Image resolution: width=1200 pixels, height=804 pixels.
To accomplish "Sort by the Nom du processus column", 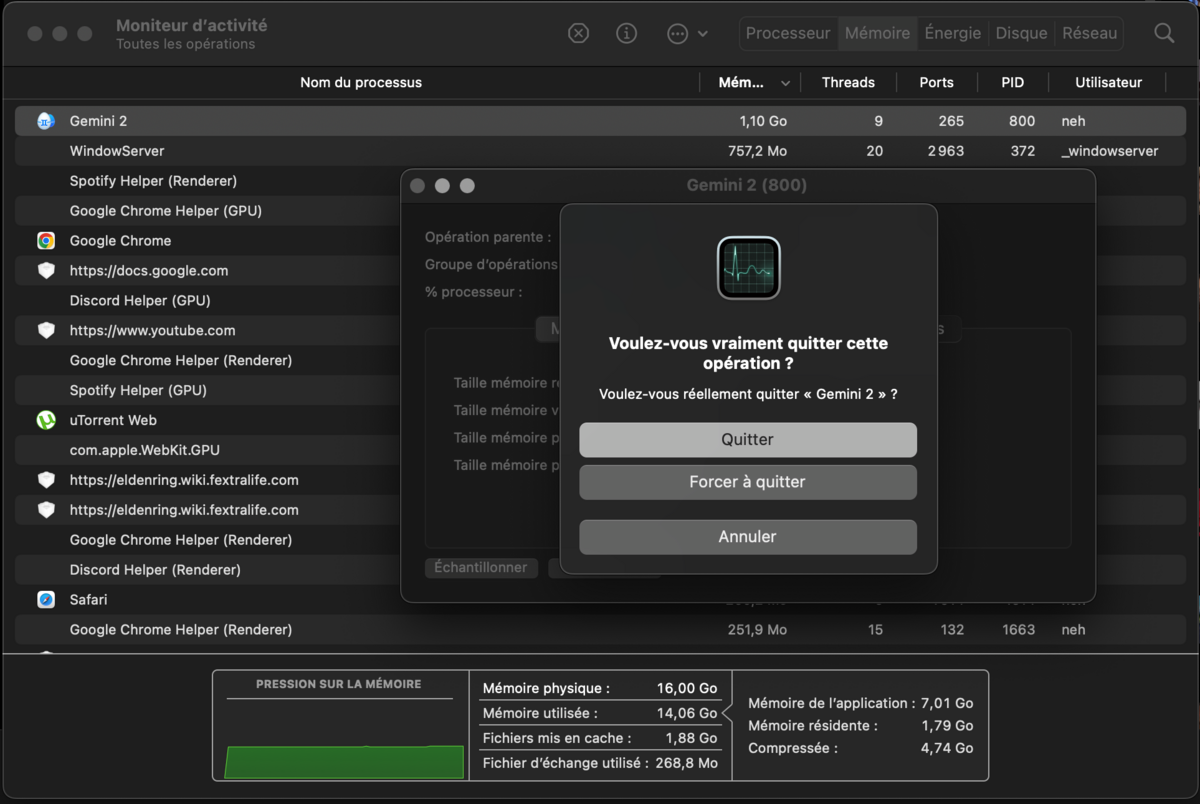I will (361, 83).
